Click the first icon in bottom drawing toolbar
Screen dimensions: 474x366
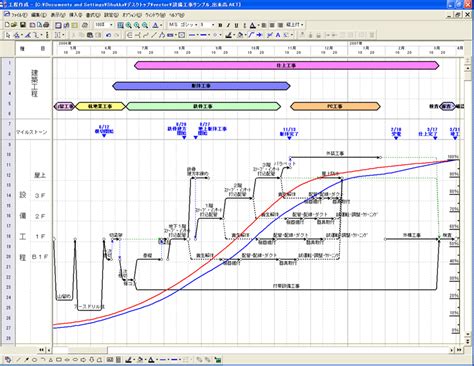(8, 360)
